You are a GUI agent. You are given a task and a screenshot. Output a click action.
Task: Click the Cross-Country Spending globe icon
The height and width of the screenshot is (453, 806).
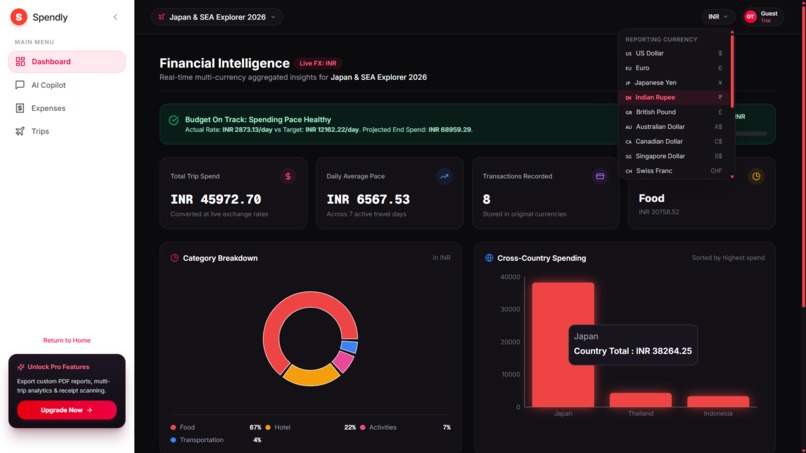point(489,258)
